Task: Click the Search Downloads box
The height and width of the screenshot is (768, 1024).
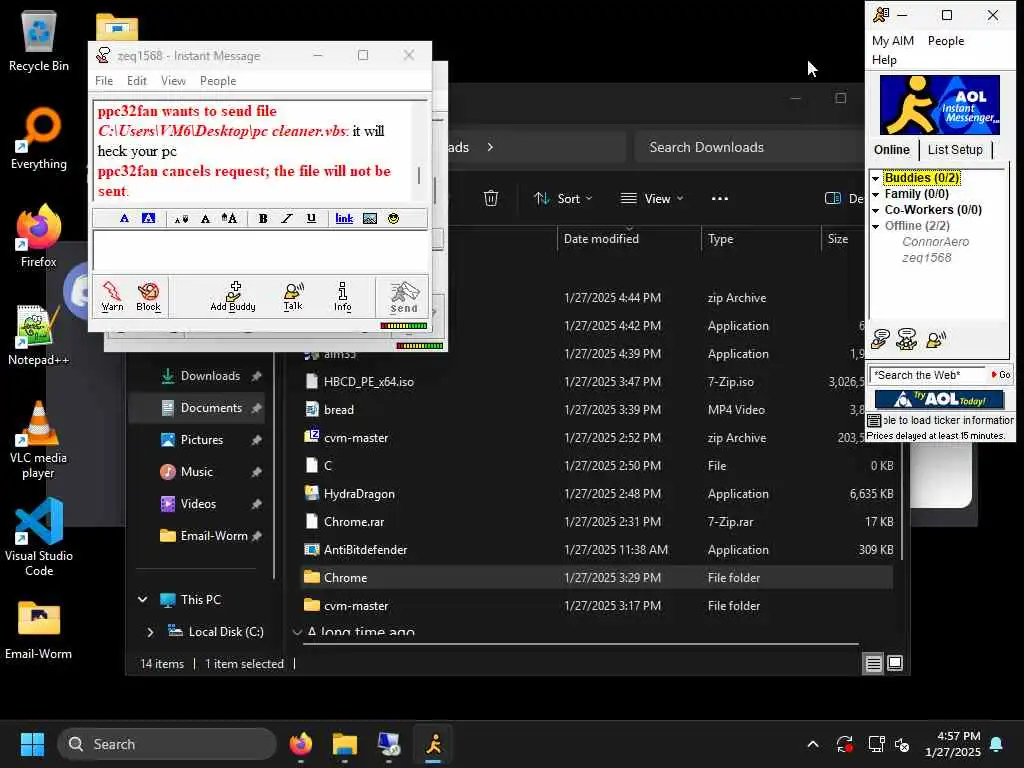Action: click(x=751, y=148)
